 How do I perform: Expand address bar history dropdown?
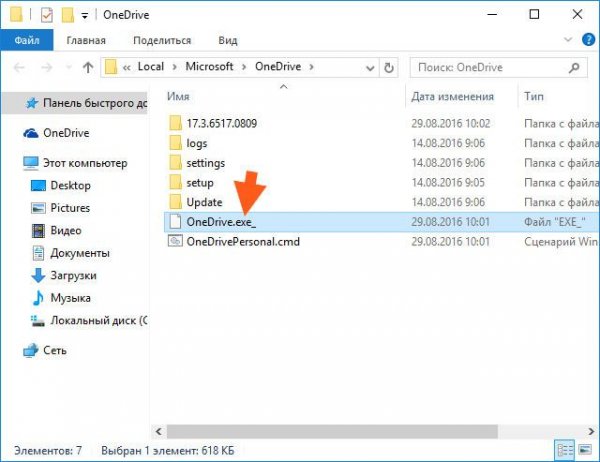pyautogui.click(x=370, y=68)
